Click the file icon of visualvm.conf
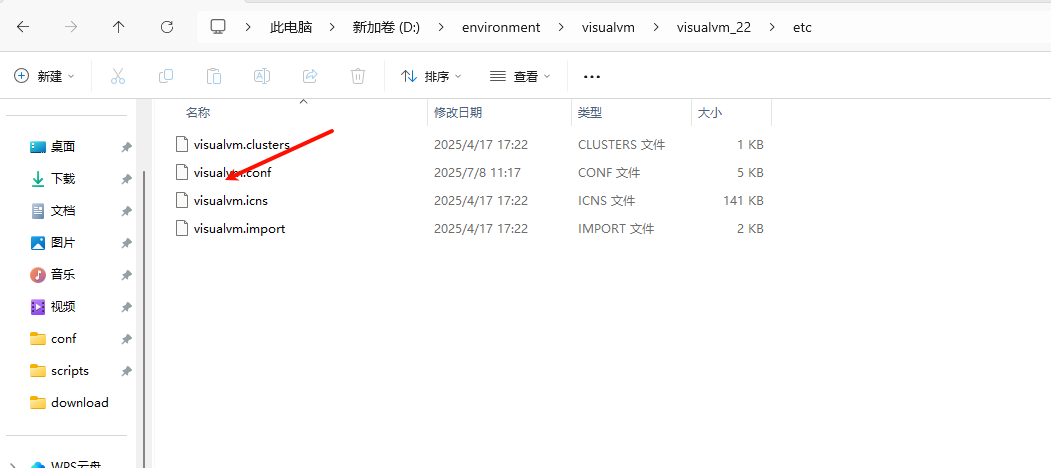1051x468 pixels. point(181,172)
